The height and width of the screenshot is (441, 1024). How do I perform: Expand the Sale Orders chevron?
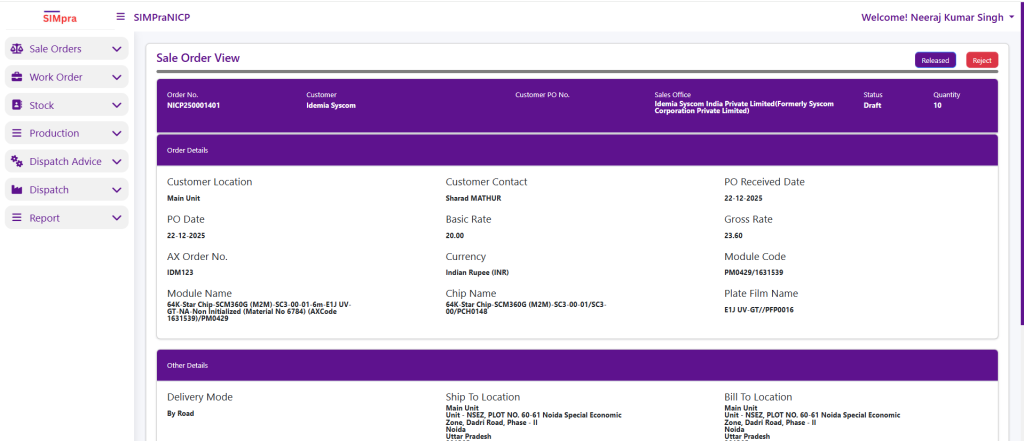117,49
